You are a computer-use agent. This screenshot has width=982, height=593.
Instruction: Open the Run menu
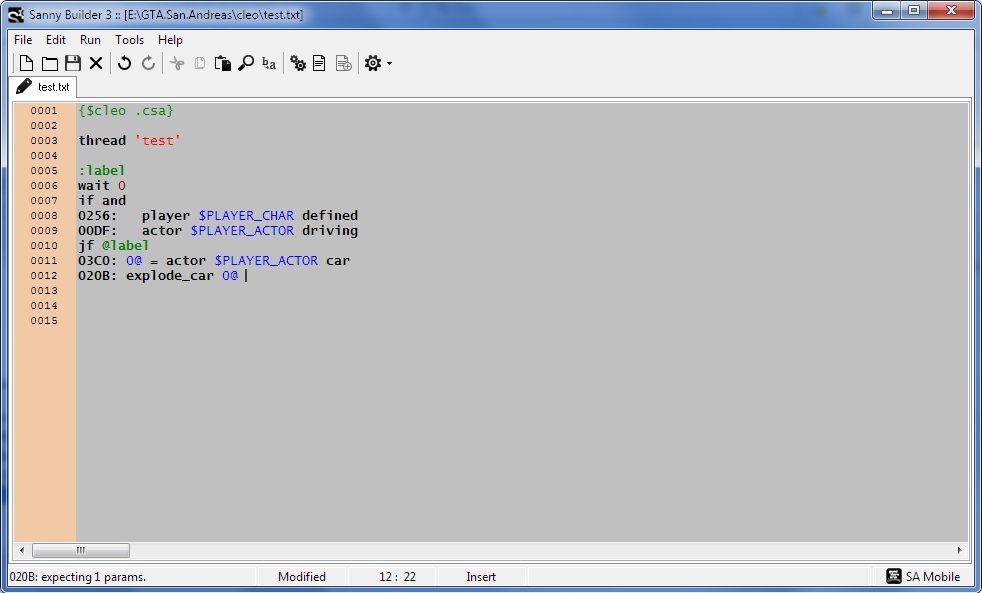(x=90, y=40)
